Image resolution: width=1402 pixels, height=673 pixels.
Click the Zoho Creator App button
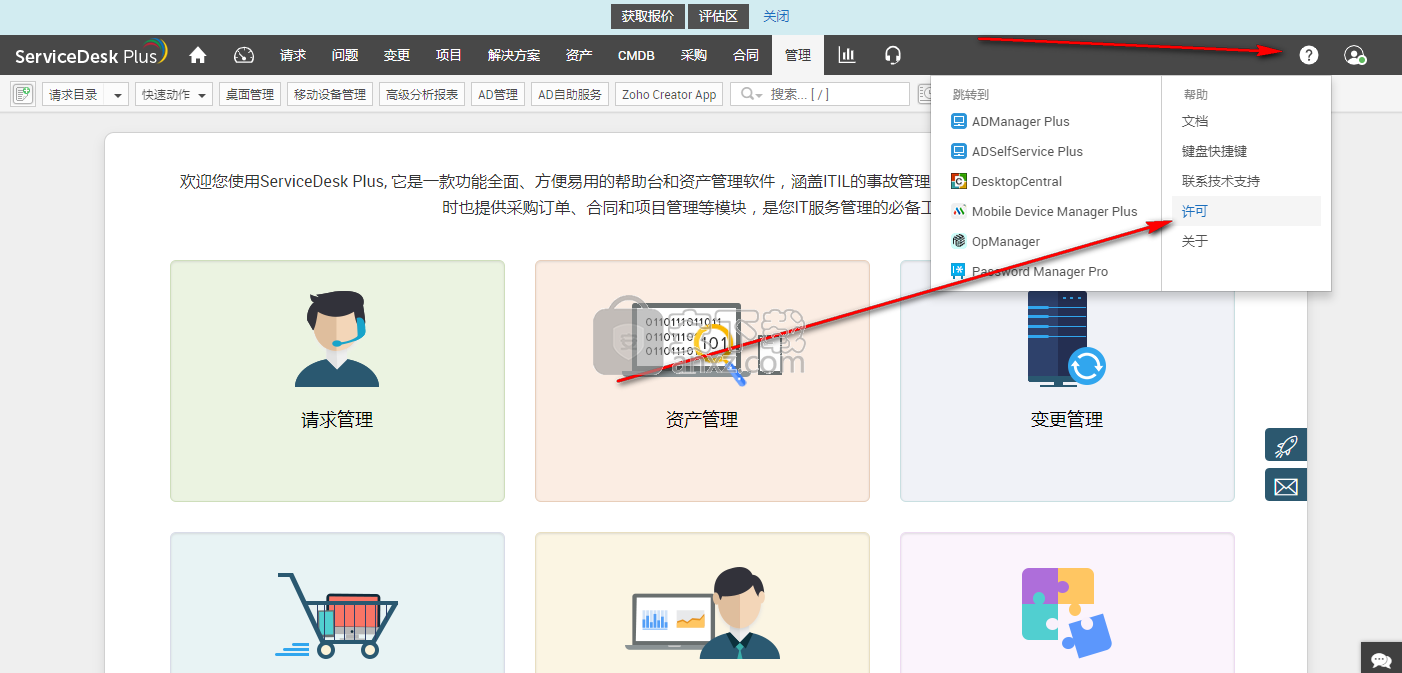click(669, 94)
